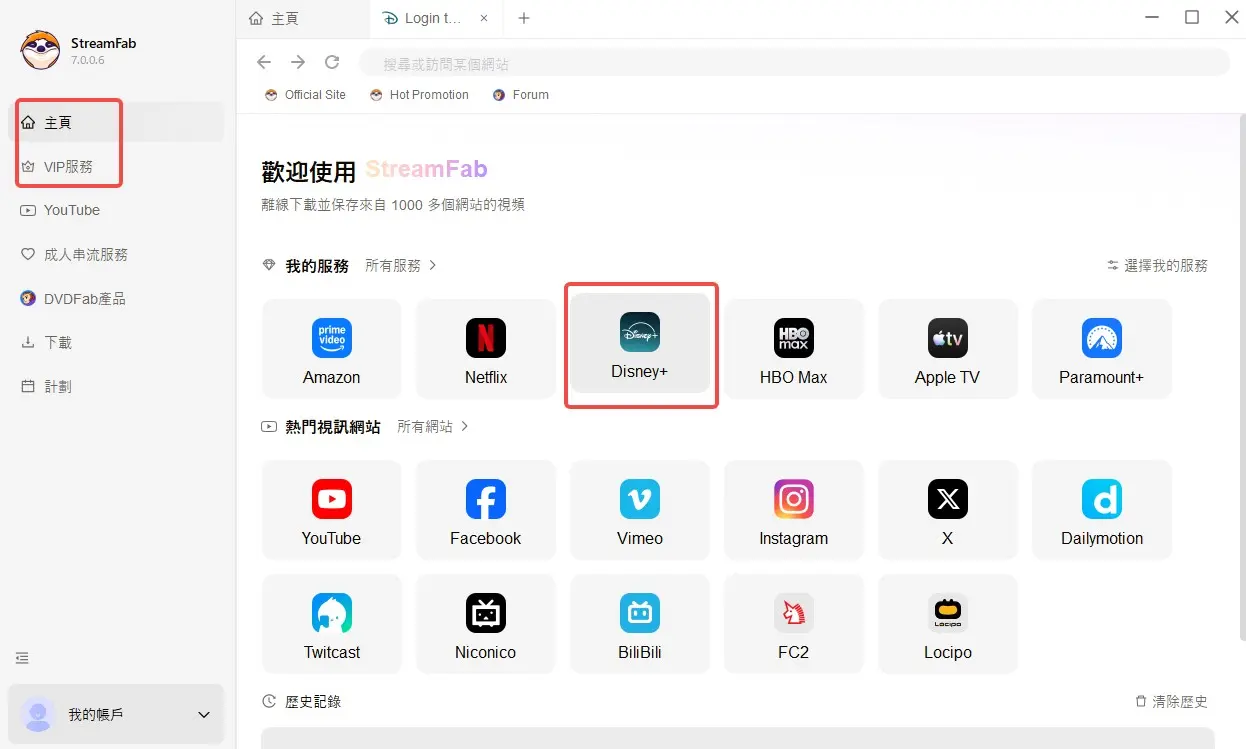This screenshot has width=1246, height=749.
Task: Select VIP服務 in the sidebar
Action: [116, 166]
